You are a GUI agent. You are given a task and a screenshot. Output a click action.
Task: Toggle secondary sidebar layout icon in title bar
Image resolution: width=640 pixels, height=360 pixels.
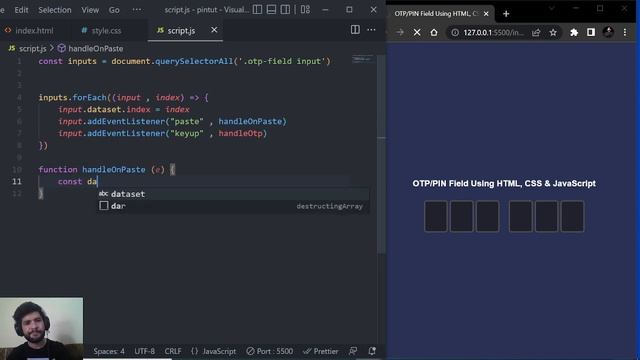pyautogui.click(x=285, y=9)
